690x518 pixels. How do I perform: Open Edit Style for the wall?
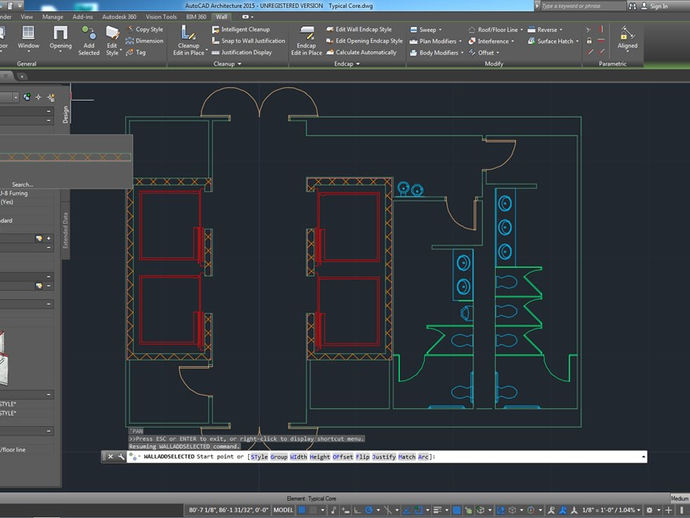coord(112,40)
